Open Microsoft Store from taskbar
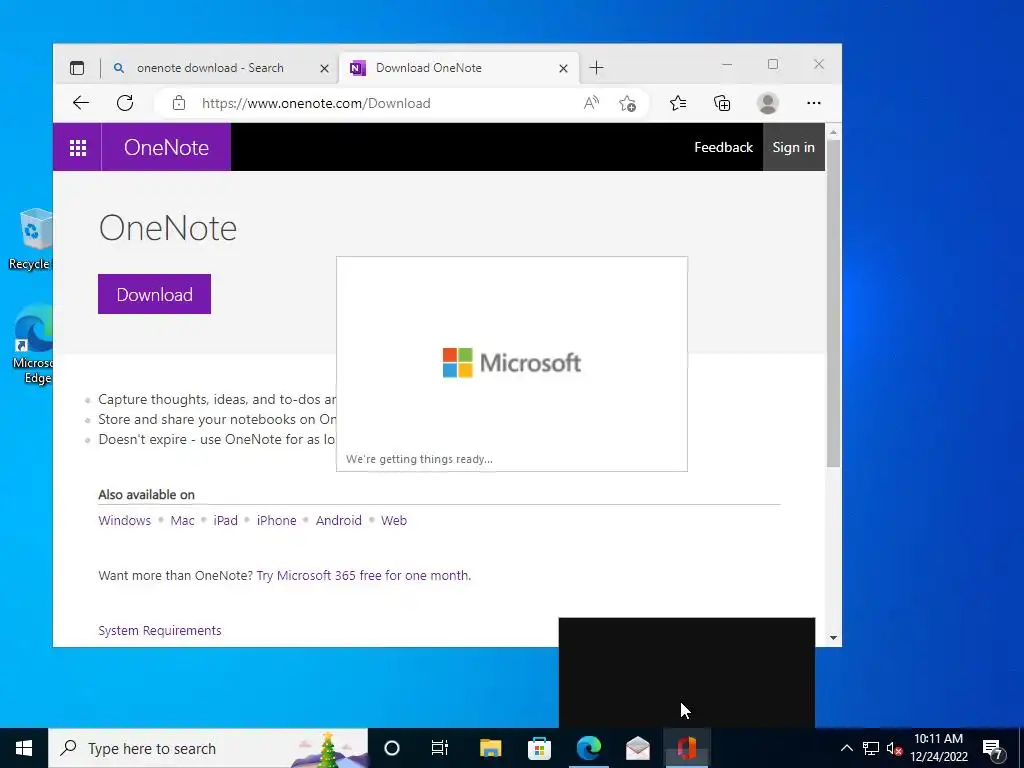This screenshot has width=1024, height=768. (x=539, y=748)
